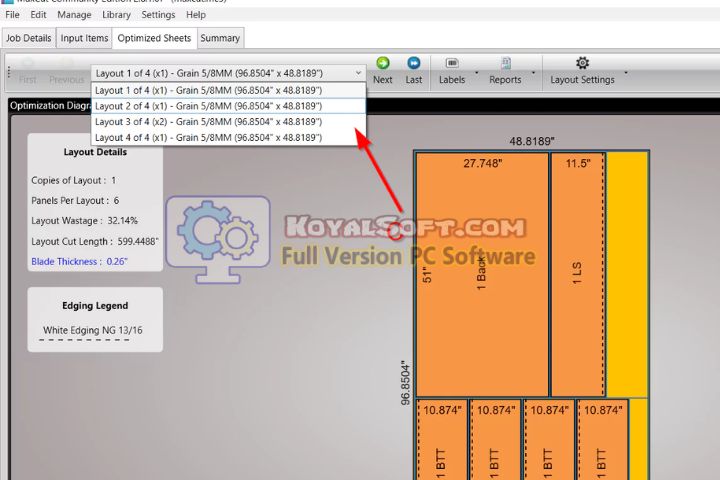Viewport: 720px width, 480px height.
Task: Open Layout Settings gear icon
Action: point(583,64)
